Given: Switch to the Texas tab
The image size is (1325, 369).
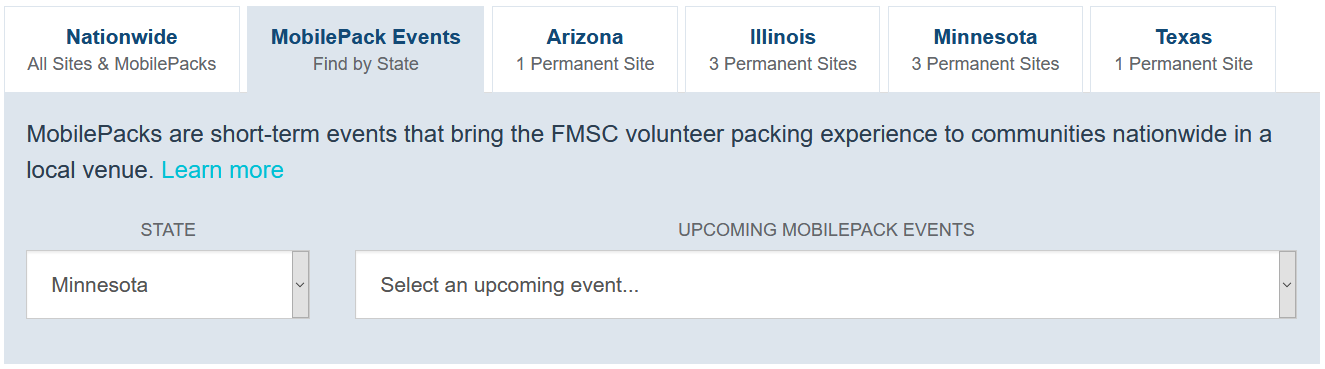Looking at the screenshot, I should [x=1183, y=50].
